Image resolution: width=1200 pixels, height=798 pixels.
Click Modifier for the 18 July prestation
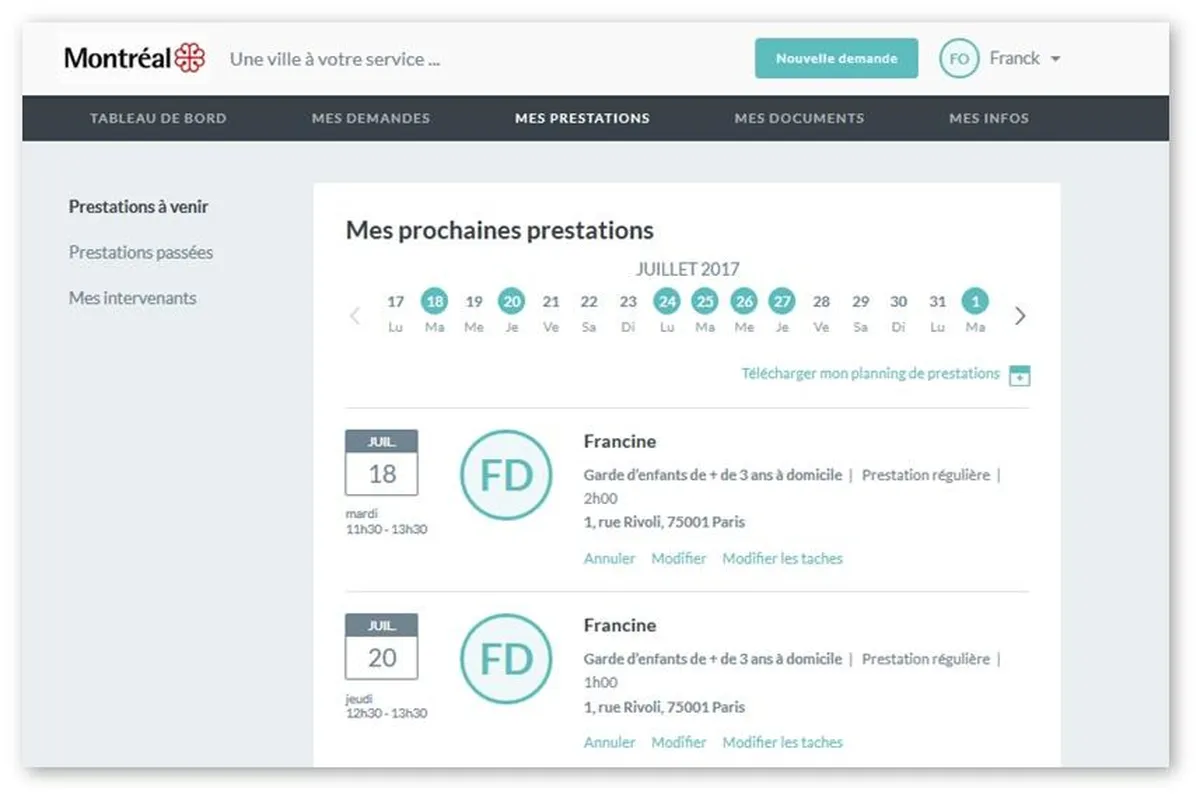pyautogui.click(x=679, y=558)
